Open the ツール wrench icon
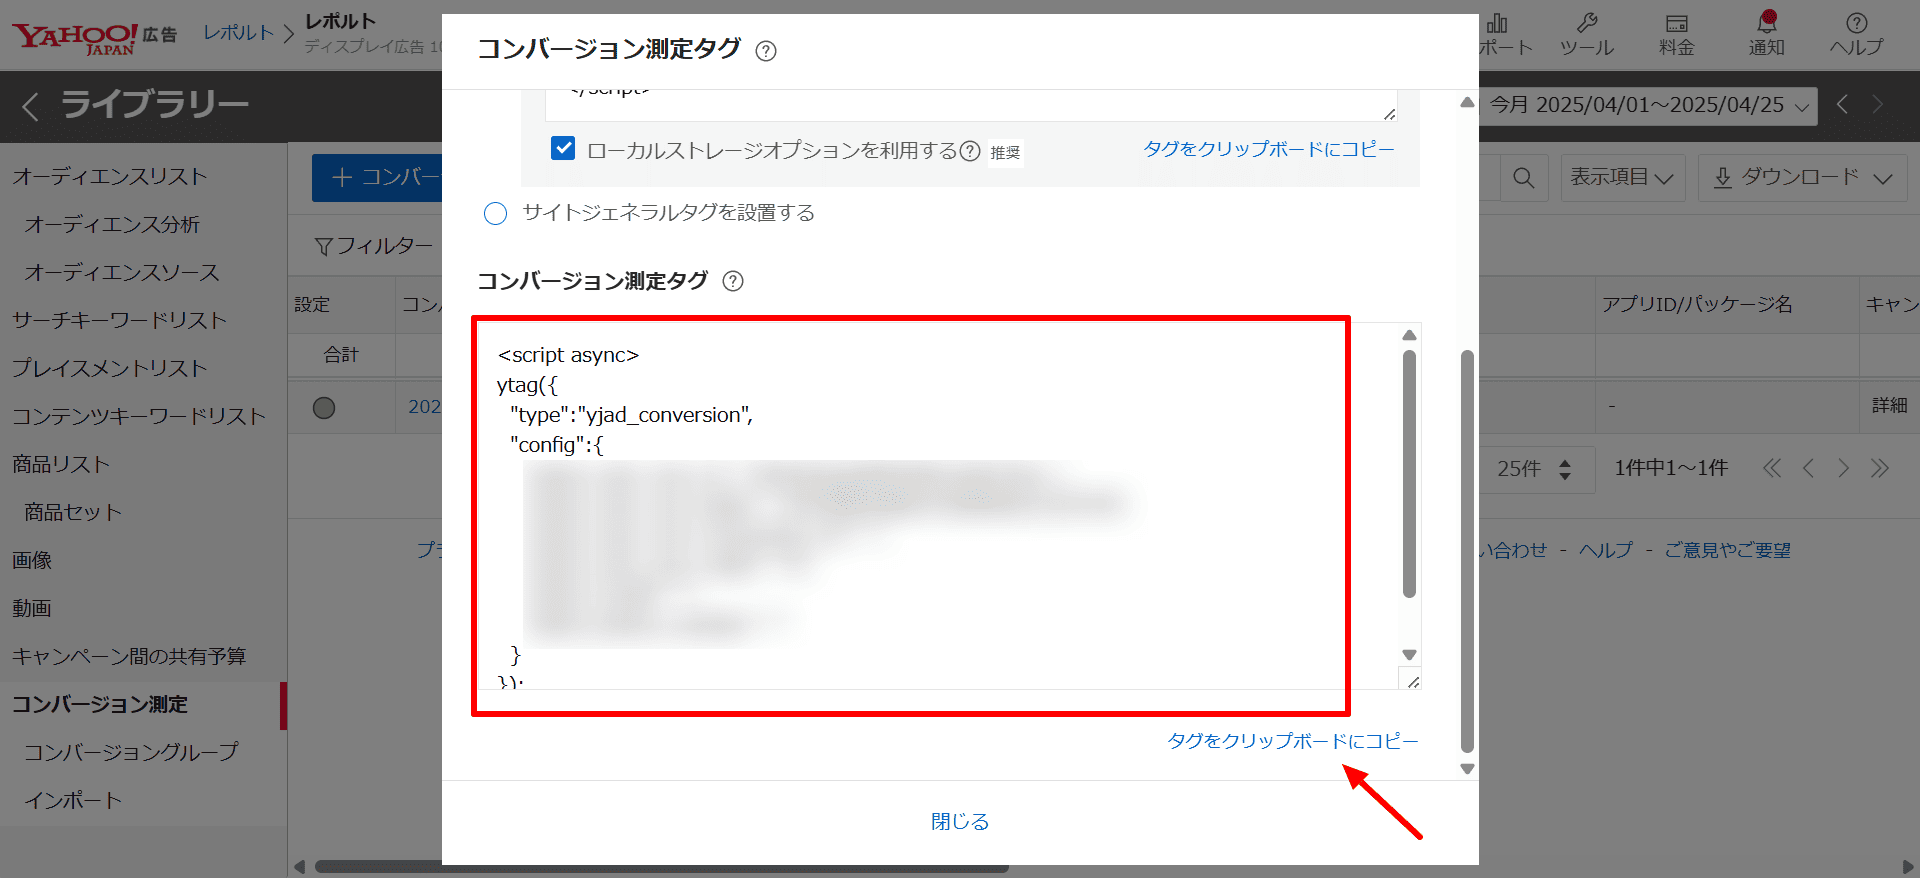This screenshot has height=878, width=1920. click(x=1587, y=34)
